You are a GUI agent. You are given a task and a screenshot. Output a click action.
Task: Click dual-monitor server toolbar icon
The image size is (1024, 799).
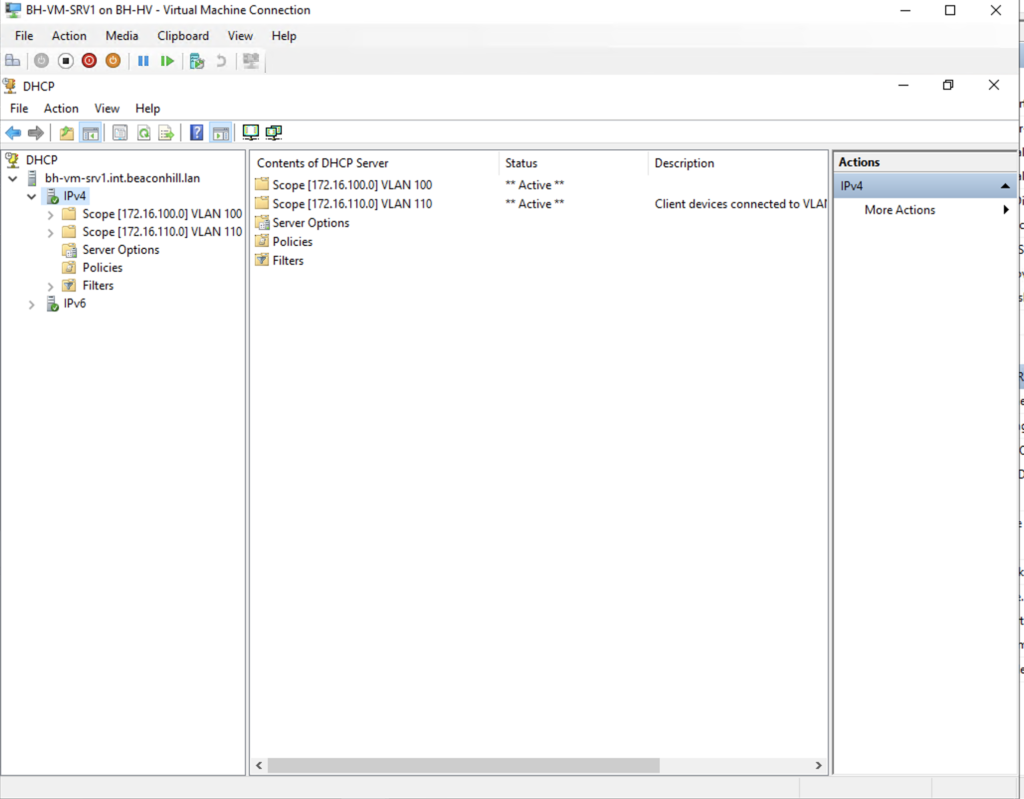tap(274, 133)
